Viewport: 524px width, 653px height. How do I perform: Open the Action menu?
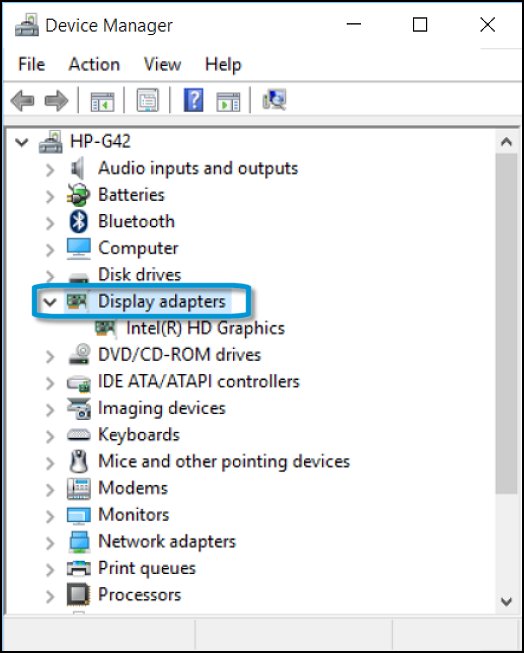94,65
